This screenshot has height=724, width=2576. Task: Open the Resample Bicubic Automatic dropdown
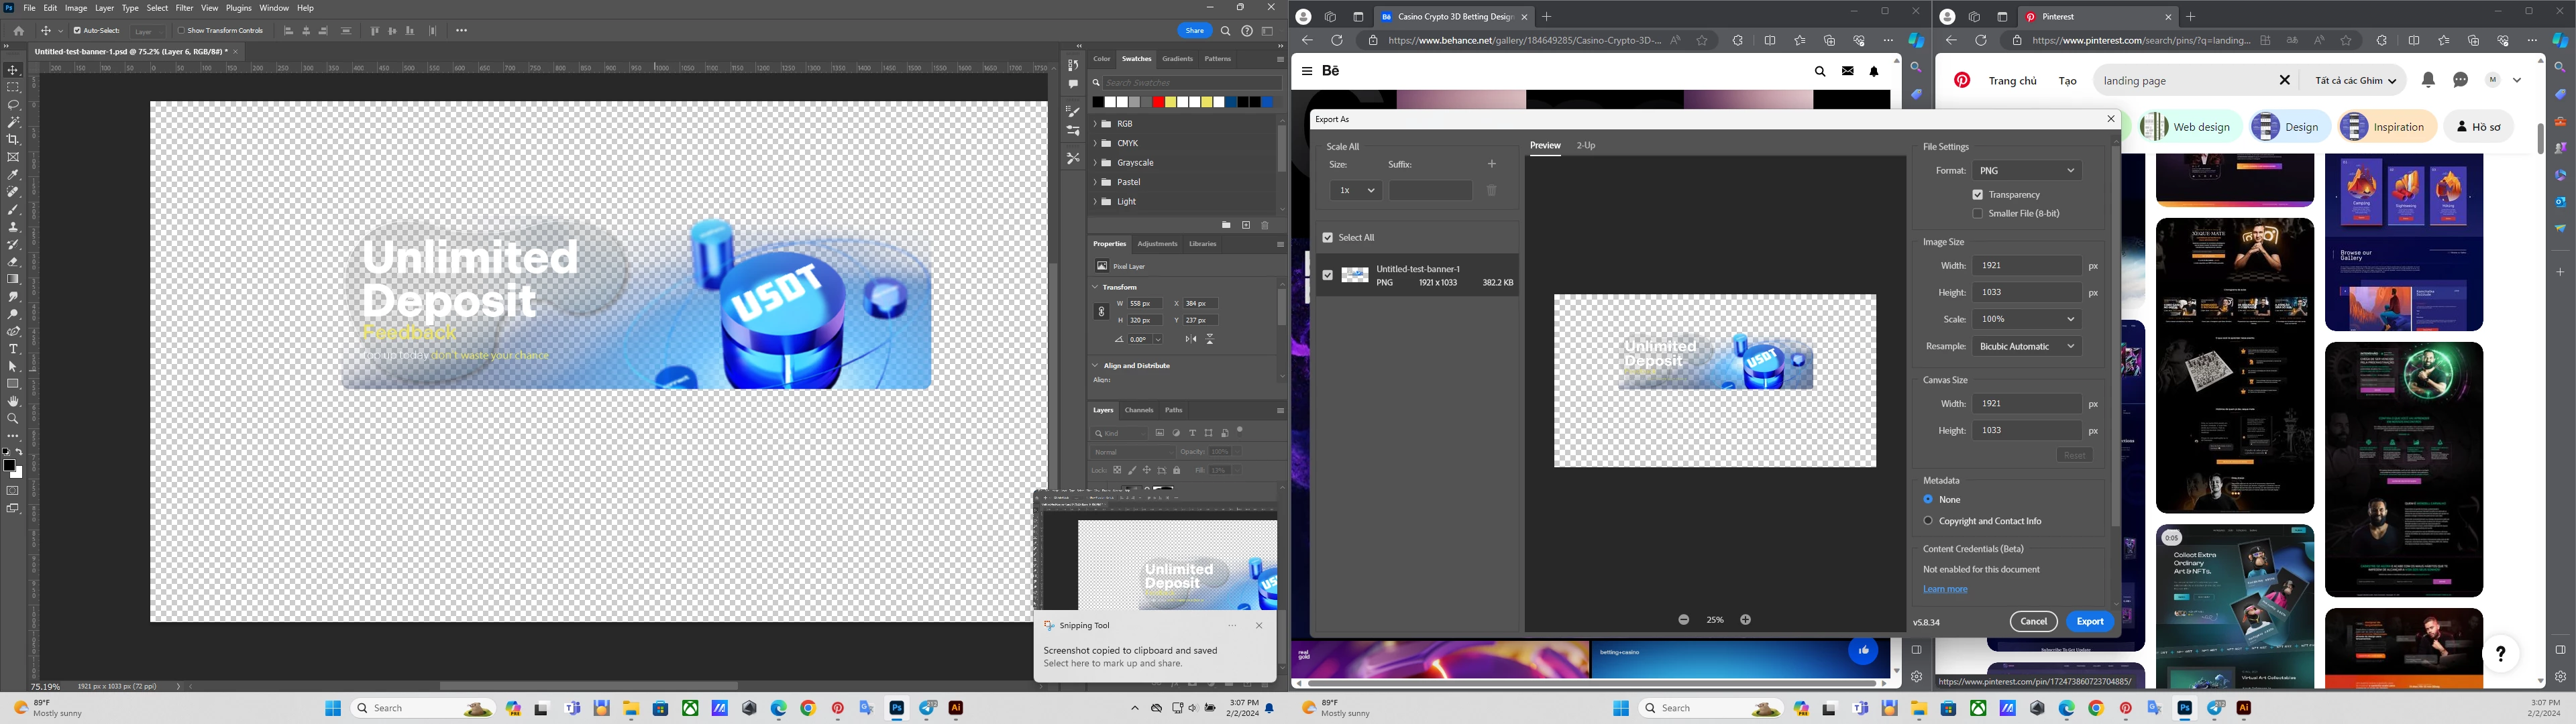(2026, 346)
